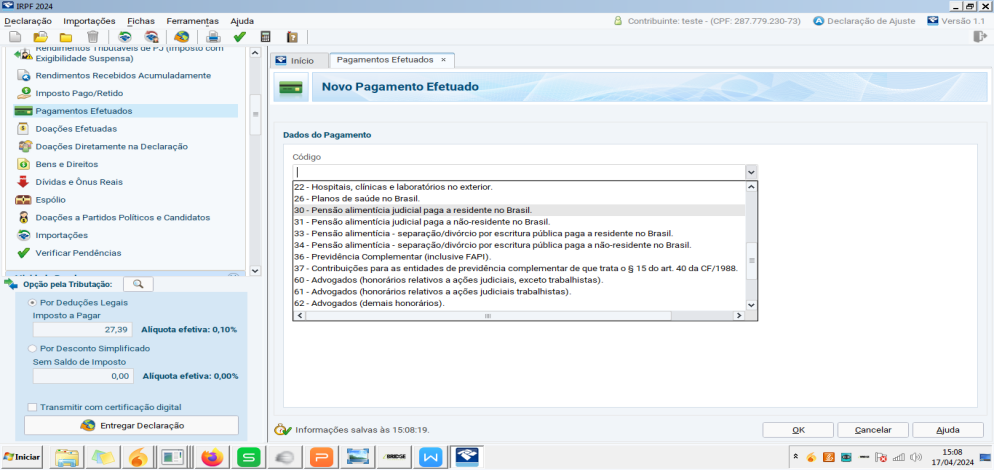
Task: Select 36 Previdência Complementar option
Action: pyautogui.click(x=371, y=257)
